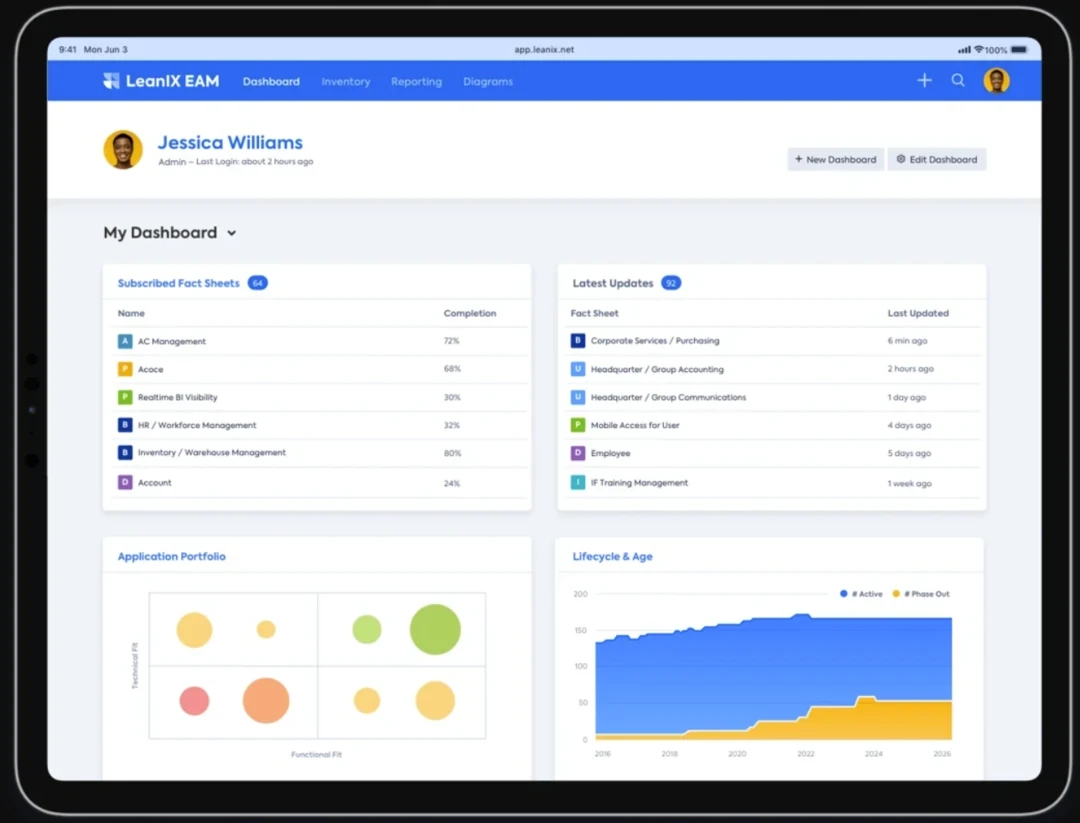Expand the My Dashboard dropdown chevron
This screenshot has width=1080, height=823.
(232, 233)
